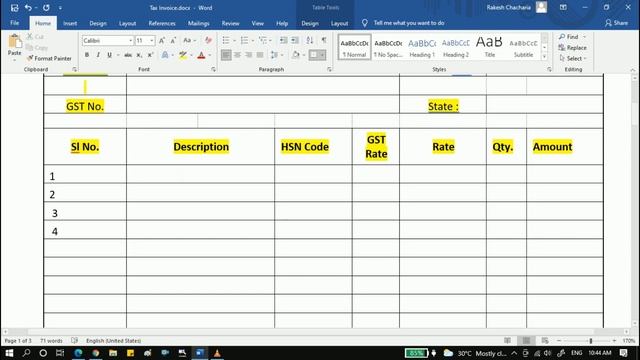
Task: Click the font color swatch button
Action: [201, 55]
